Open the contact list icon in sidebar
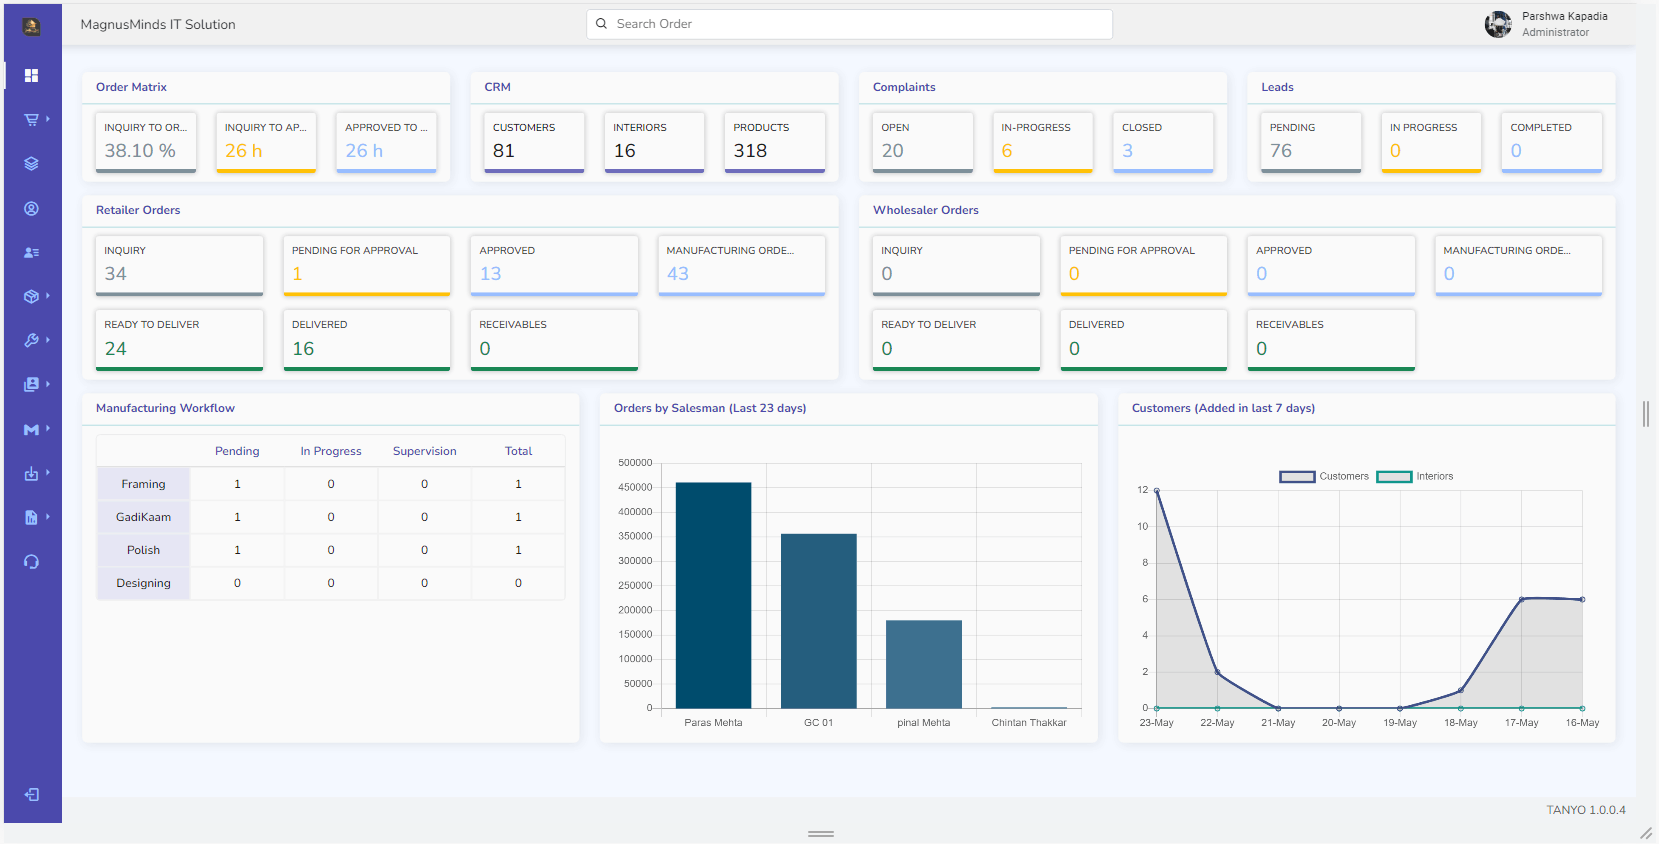The height and width of the screenshot is (844, 1659). (x=31, y=253)
